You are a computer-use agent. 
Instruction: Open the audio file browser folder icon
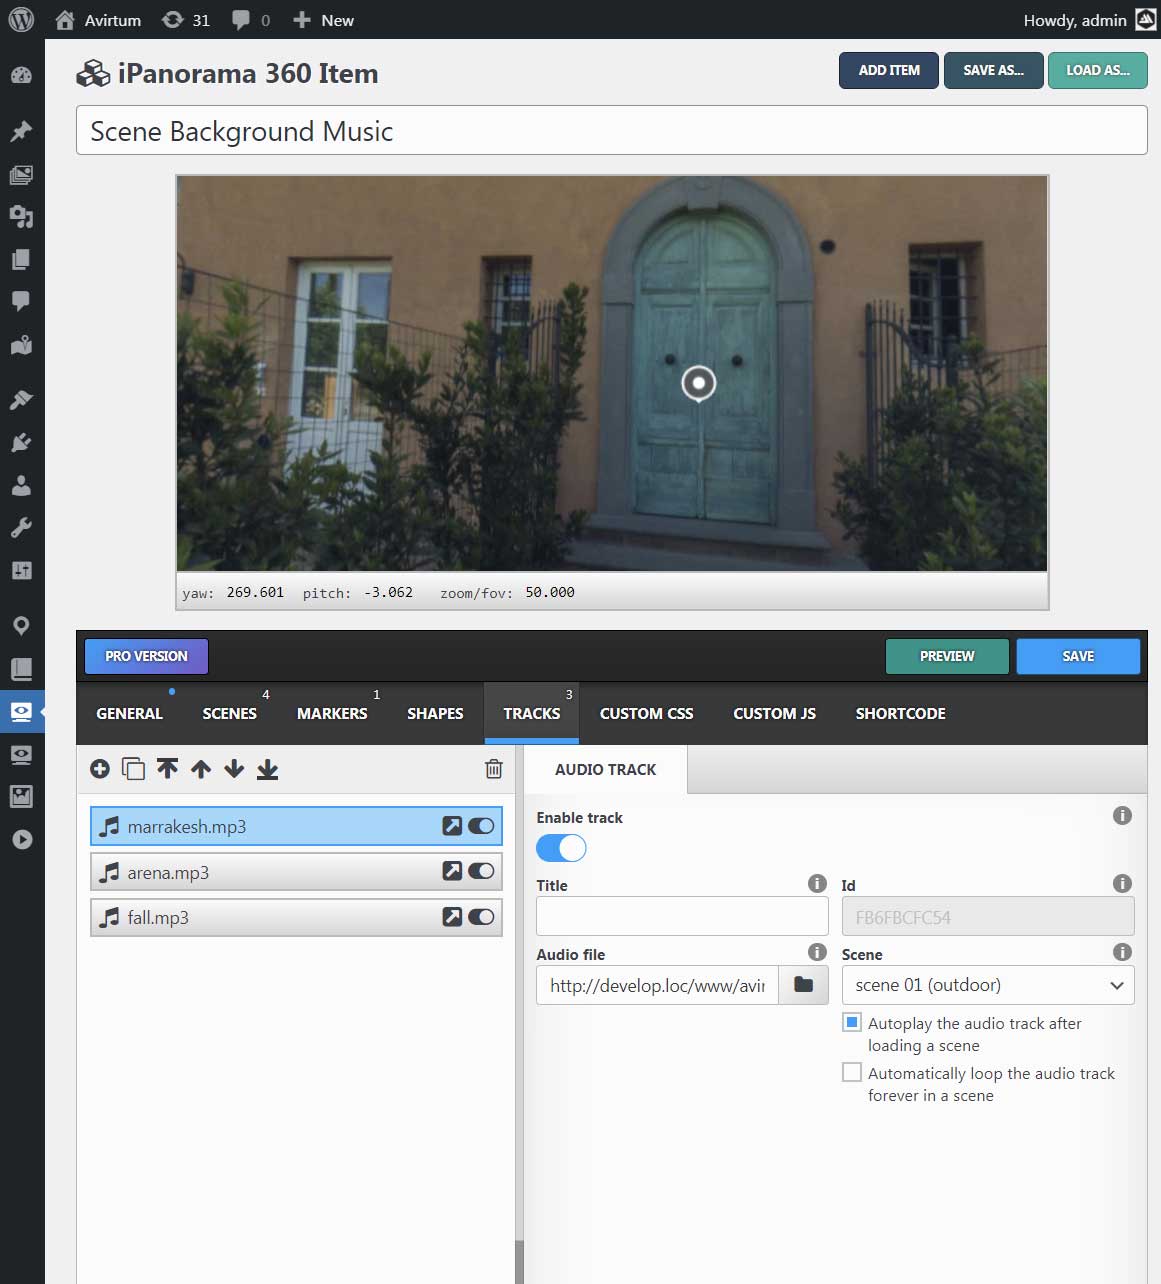click(x=803, y=985)
